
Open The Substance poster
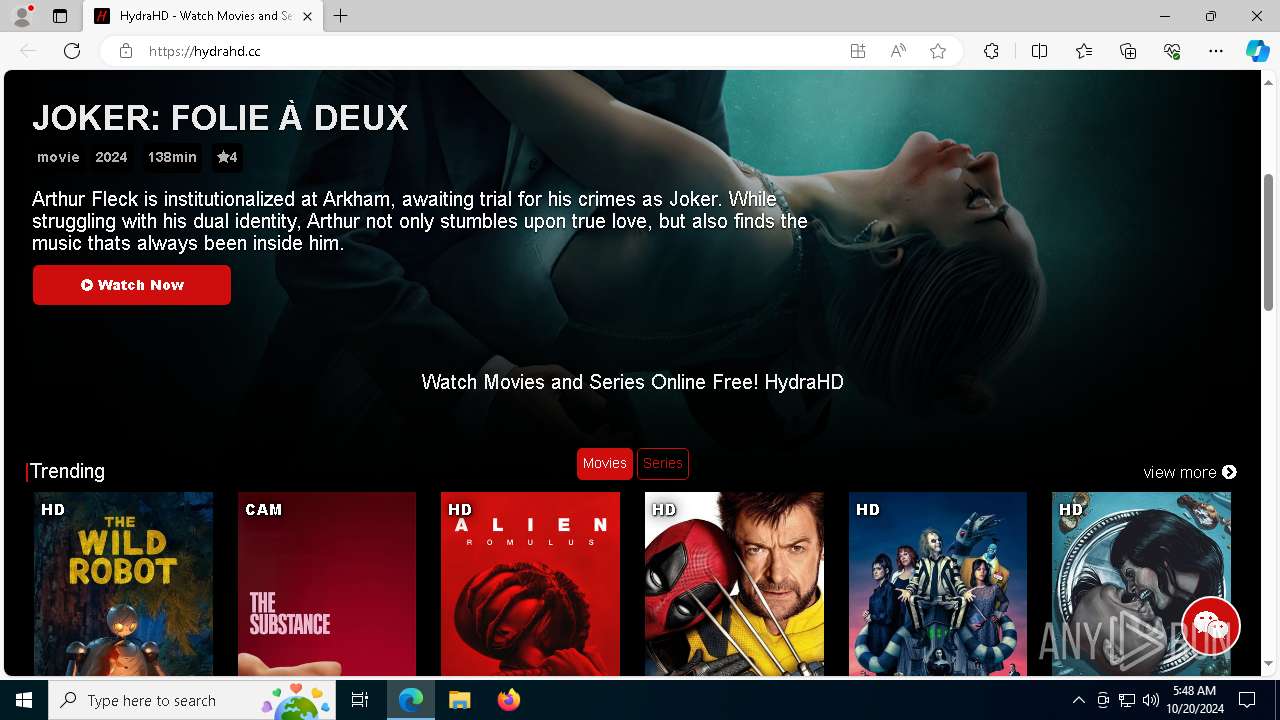327,584
